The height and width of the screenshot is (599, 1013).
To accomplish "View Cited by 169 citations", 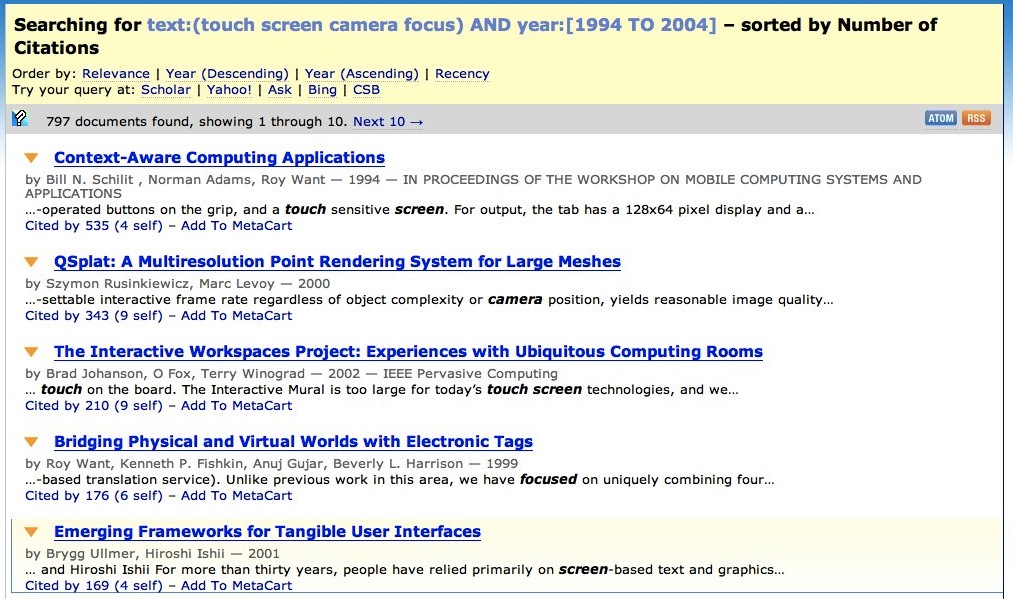I will tap(94, 585).
